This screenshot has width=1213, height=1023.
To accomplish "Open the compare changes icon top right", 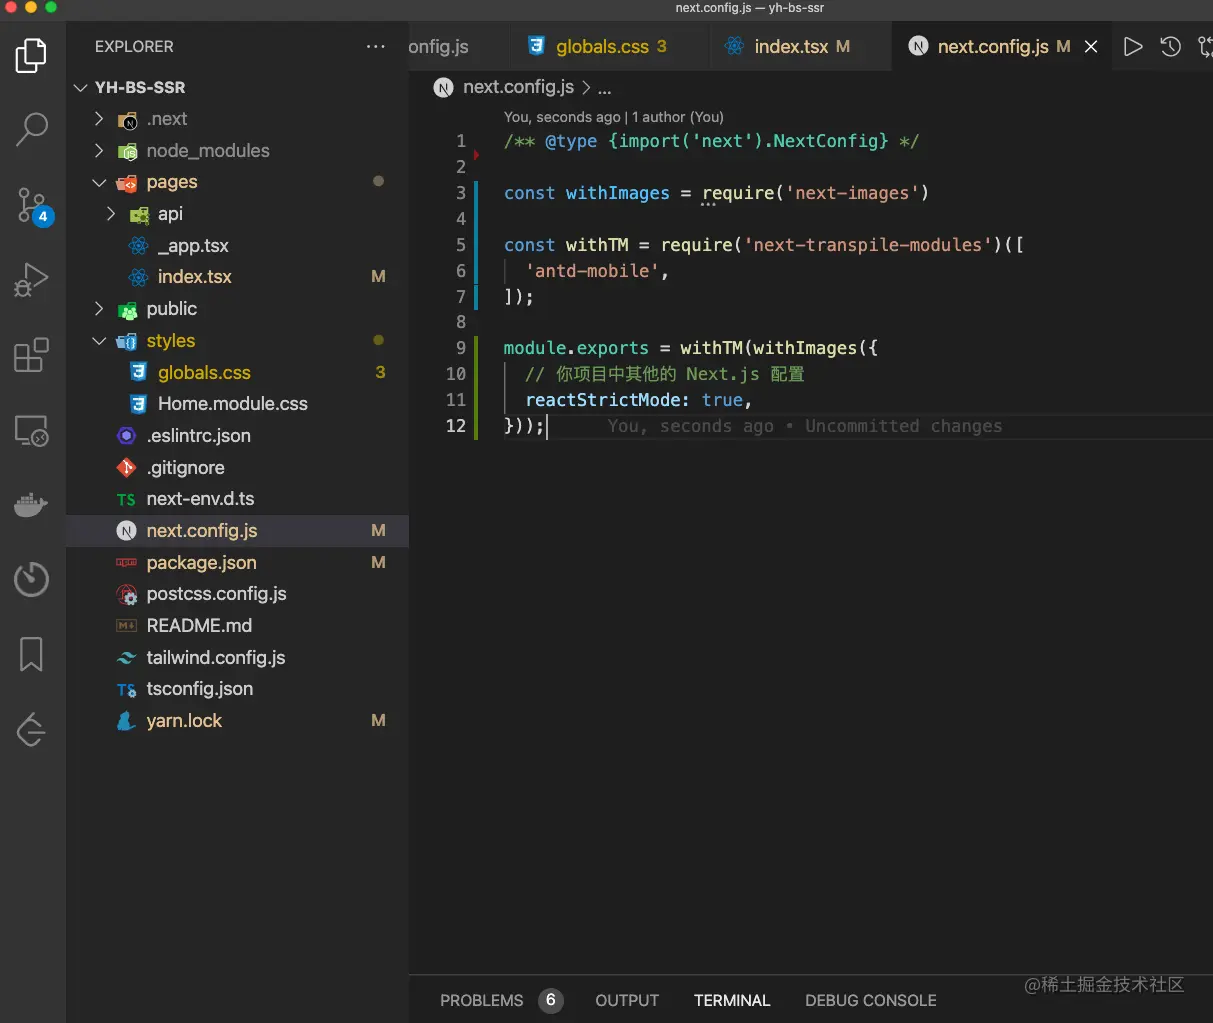I will (x=1205, y=46).
